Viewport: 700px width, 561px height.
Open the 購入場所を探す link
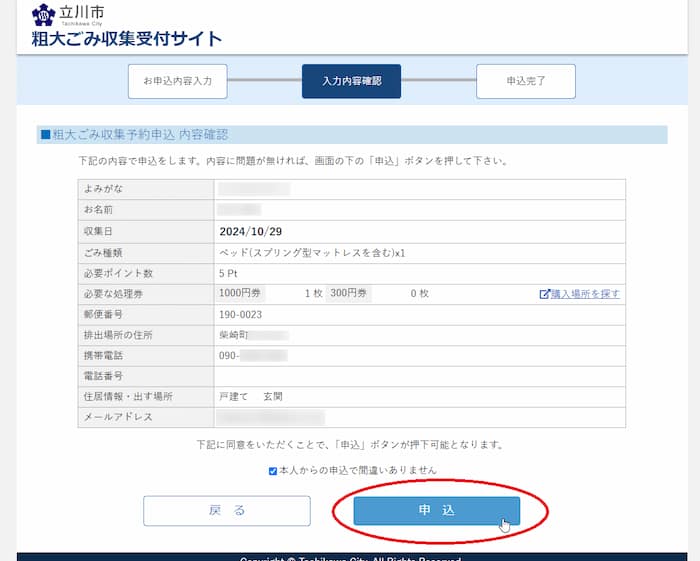585,294
